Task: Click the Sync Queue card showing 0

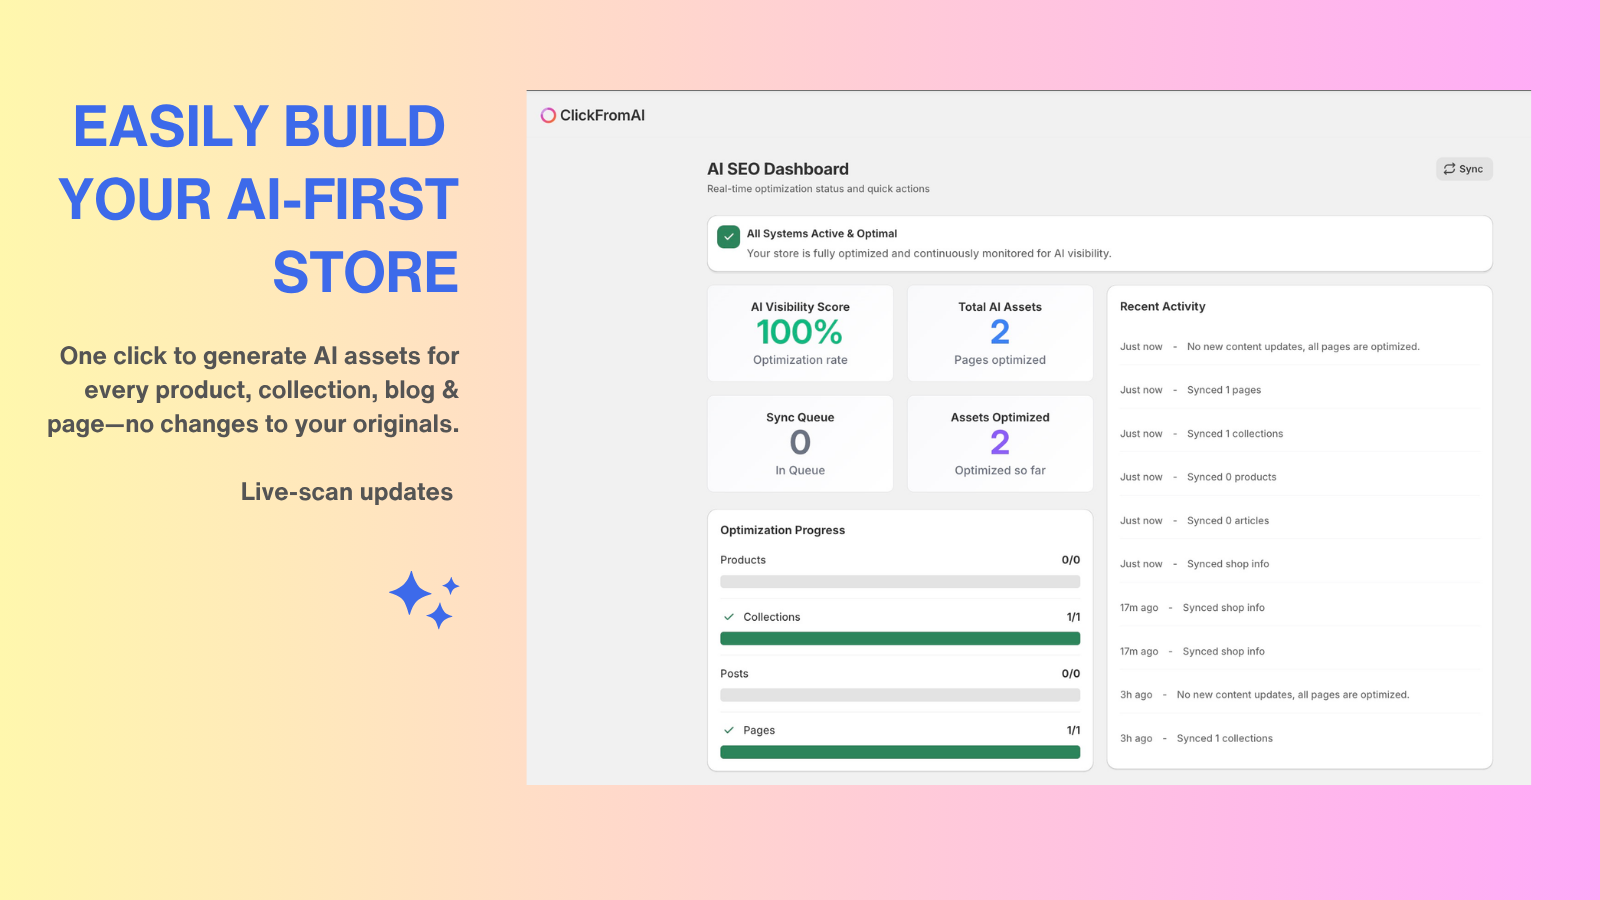Action: 799,443
